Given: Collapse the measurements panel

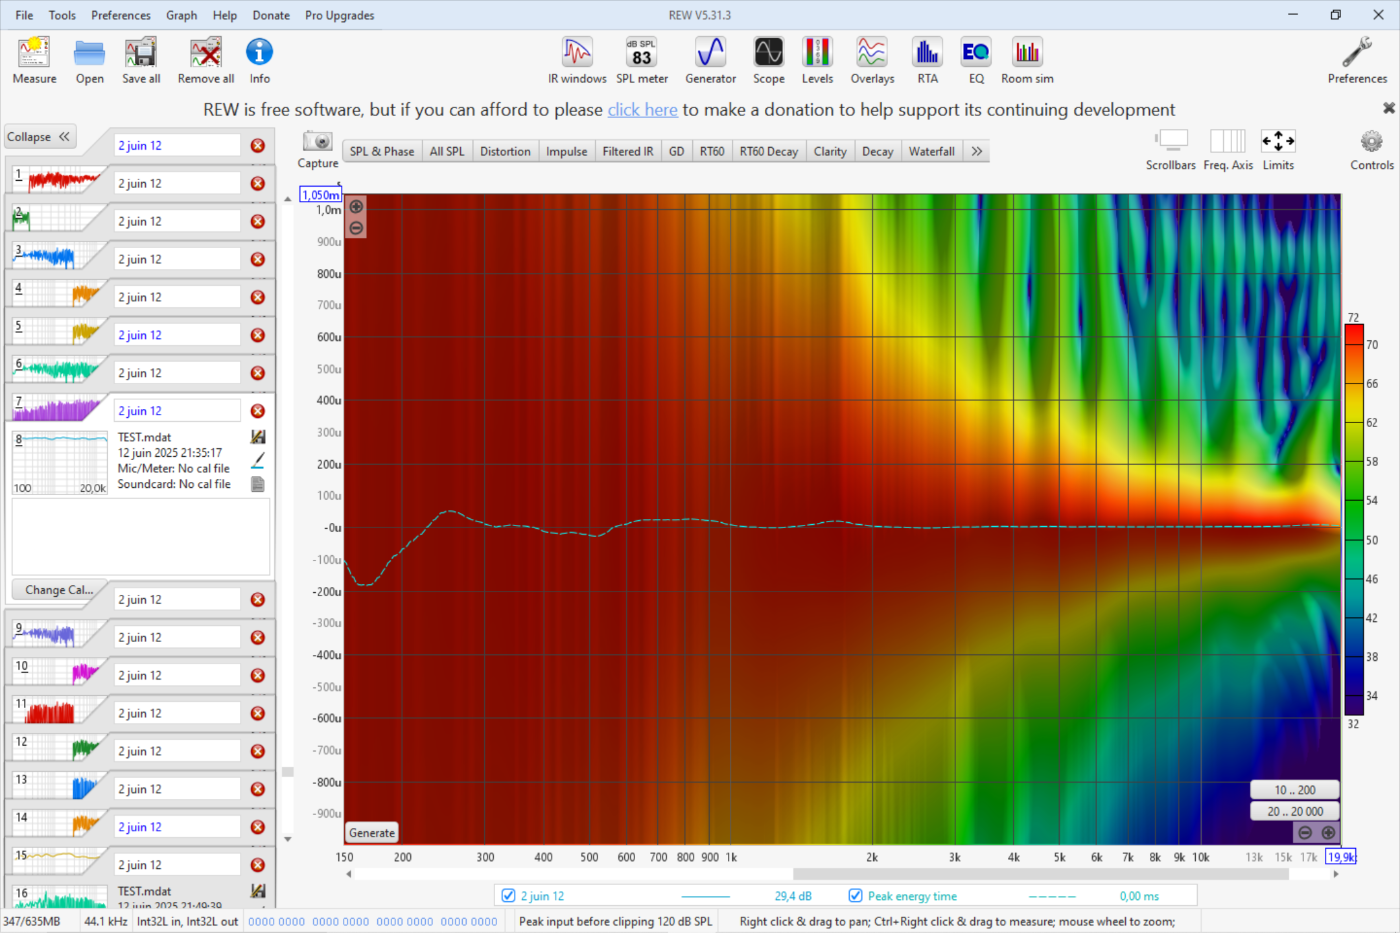Looking at the screenshot, I should click(39, 137).
